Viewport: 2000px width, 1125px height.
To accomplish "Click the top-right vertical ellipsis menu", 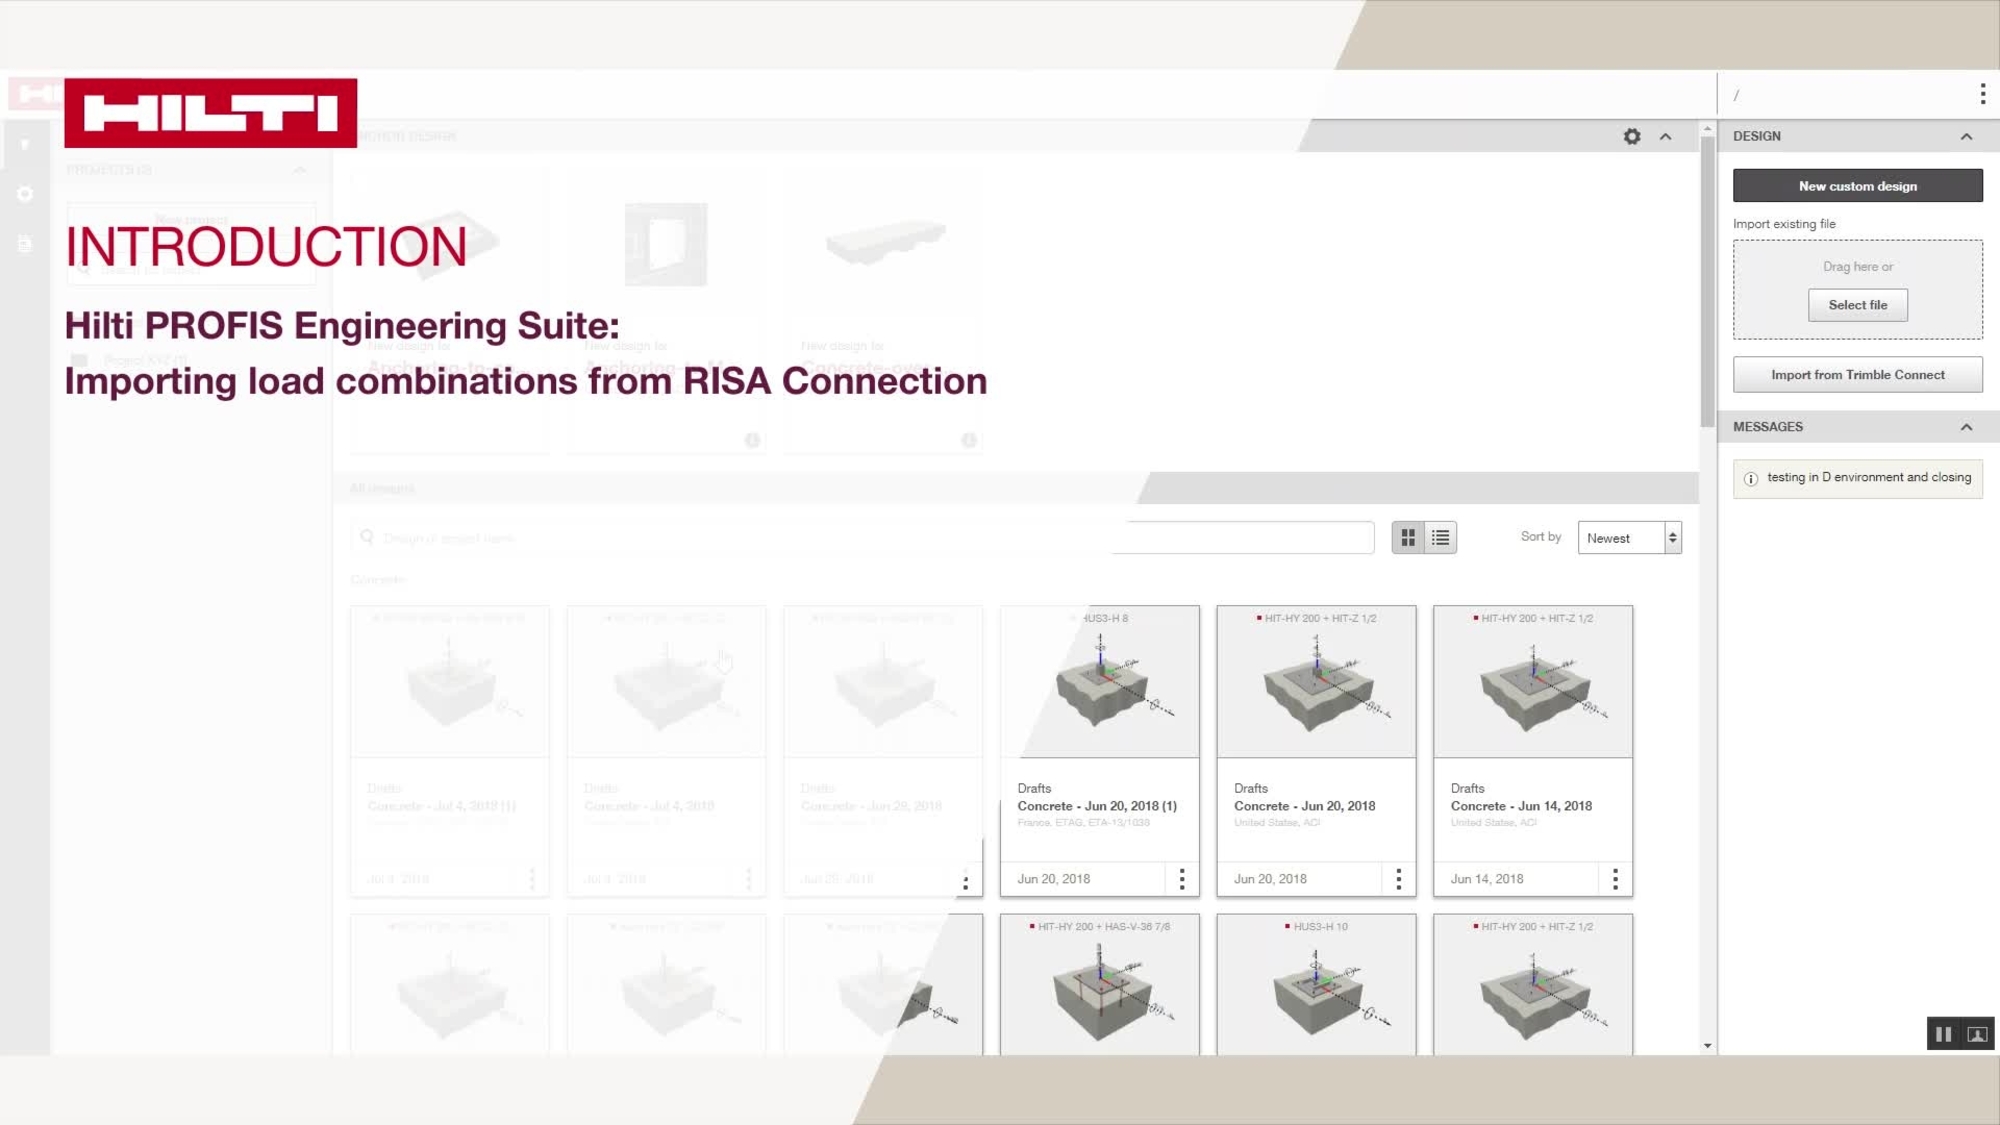I will click(x=1982, y=94).
